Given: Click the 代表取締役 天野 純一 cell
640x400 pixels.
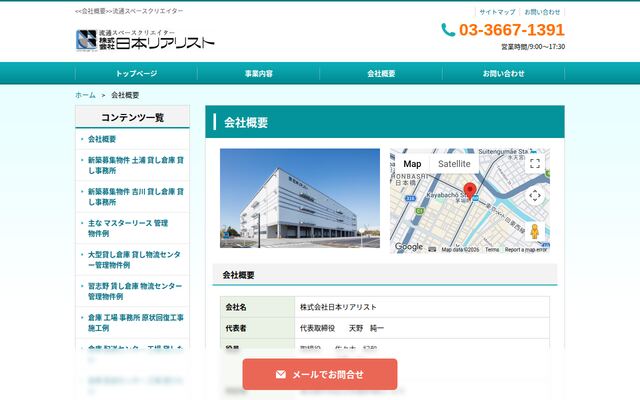Looking at the screenshot, I should tap(422, 328).
